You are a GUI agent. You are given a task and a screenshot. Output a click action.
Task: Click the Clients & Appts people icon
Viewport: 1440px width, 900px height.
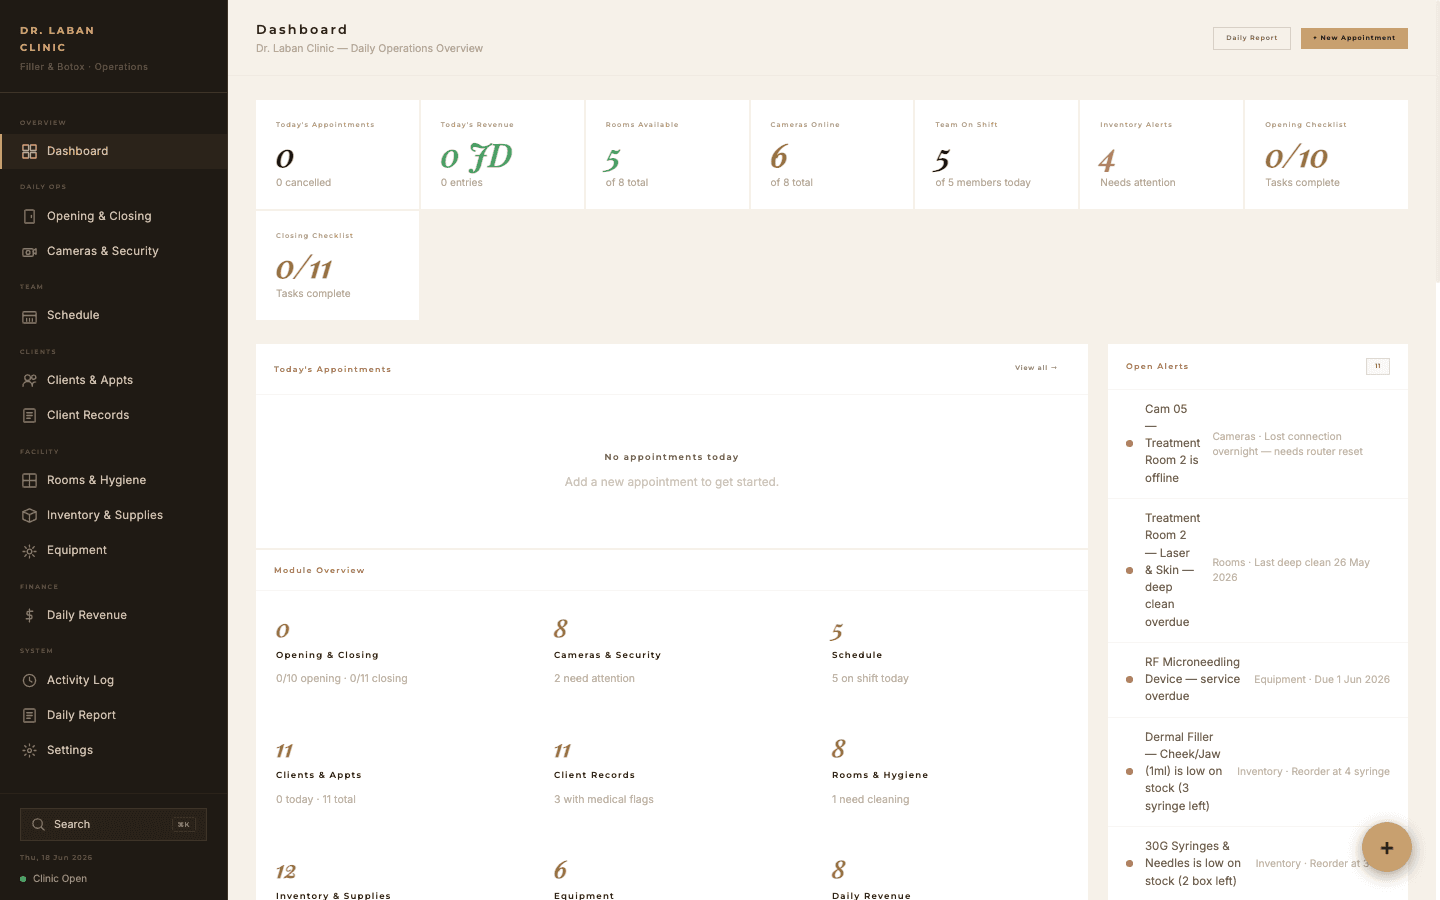point(30,380)
